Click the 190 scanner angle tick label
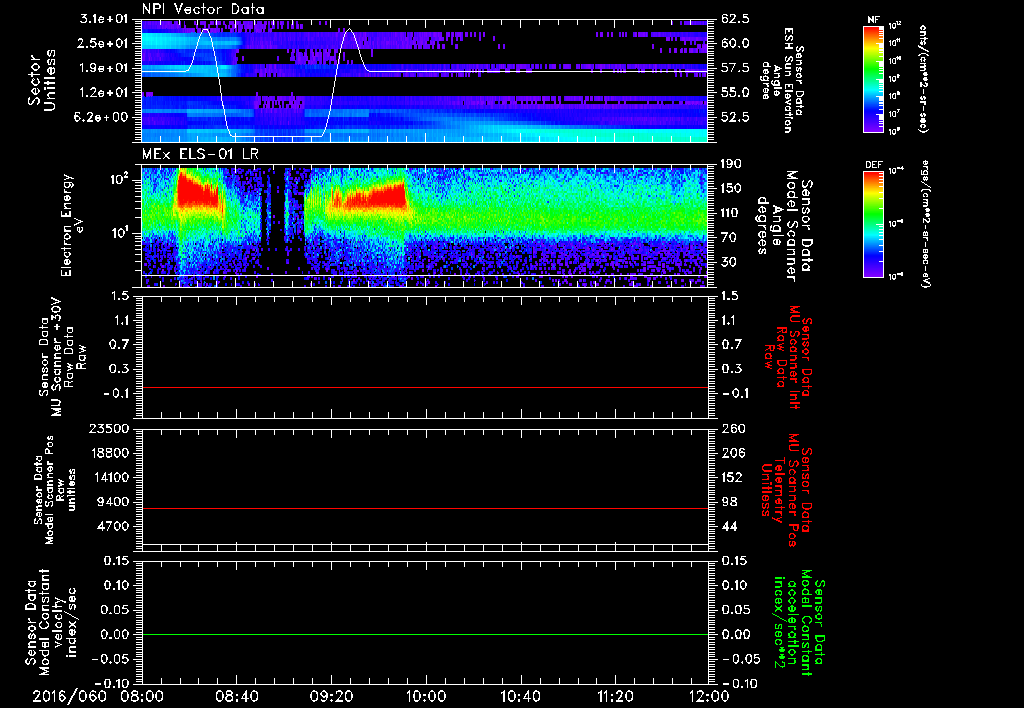This screenshot has width=1024, height=708. pos(731,163)
